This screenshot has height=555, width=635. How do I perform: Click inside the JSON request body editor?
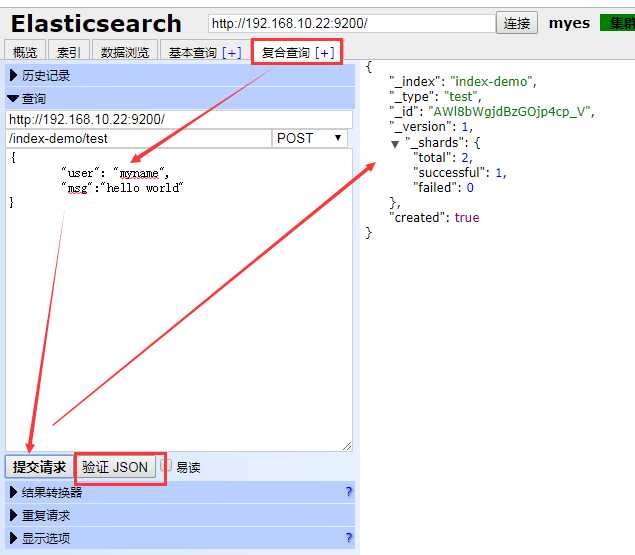coord(179,300)
